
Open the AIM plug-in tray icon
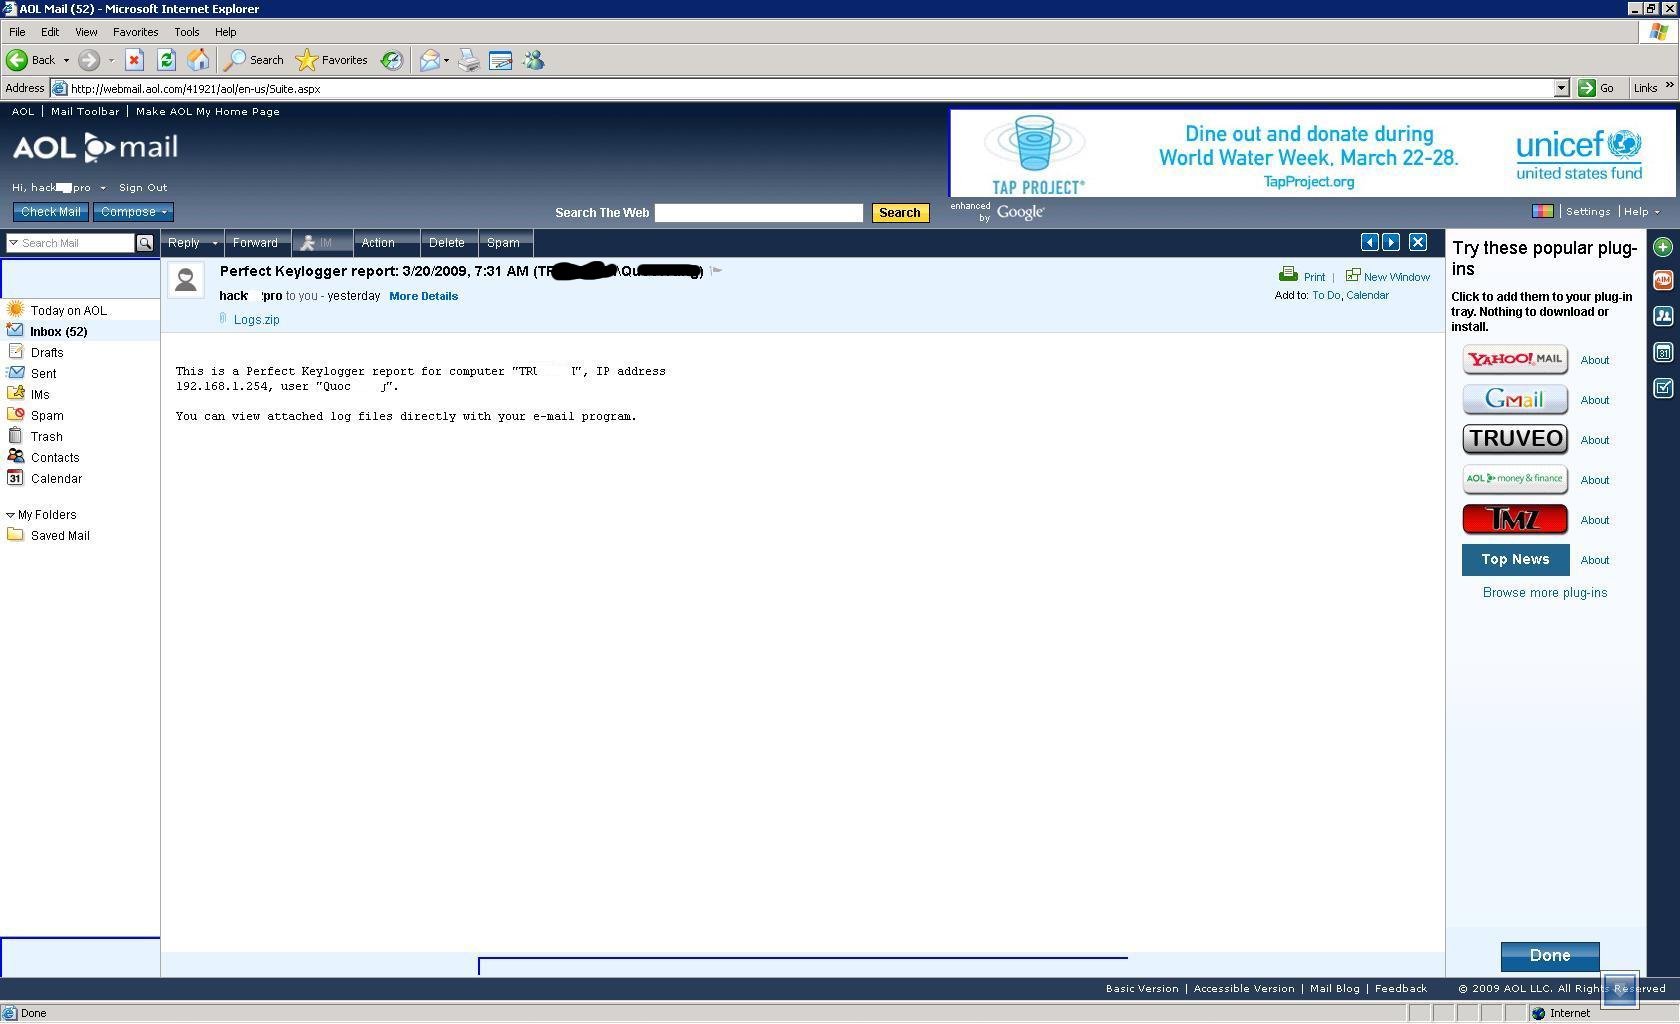pos(1663,281)
